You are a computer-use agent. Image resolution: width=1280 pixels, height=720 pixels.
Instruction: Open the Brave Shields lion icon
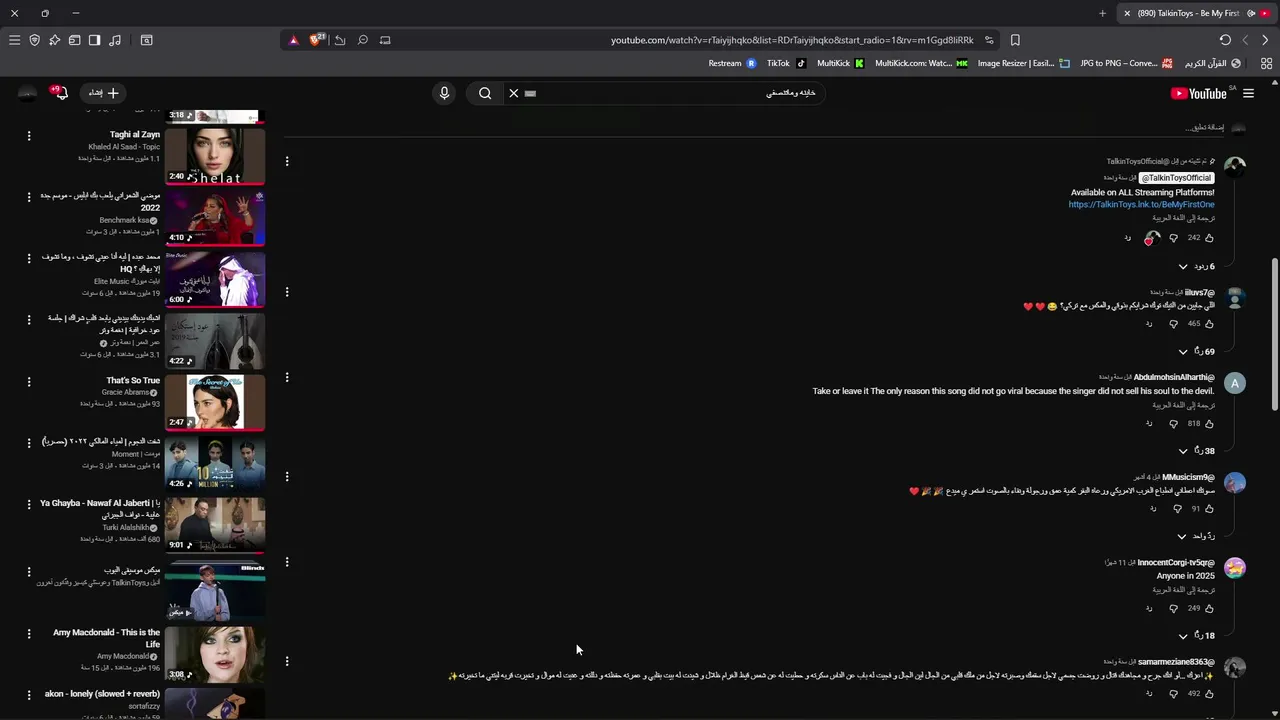click(317, 40)
